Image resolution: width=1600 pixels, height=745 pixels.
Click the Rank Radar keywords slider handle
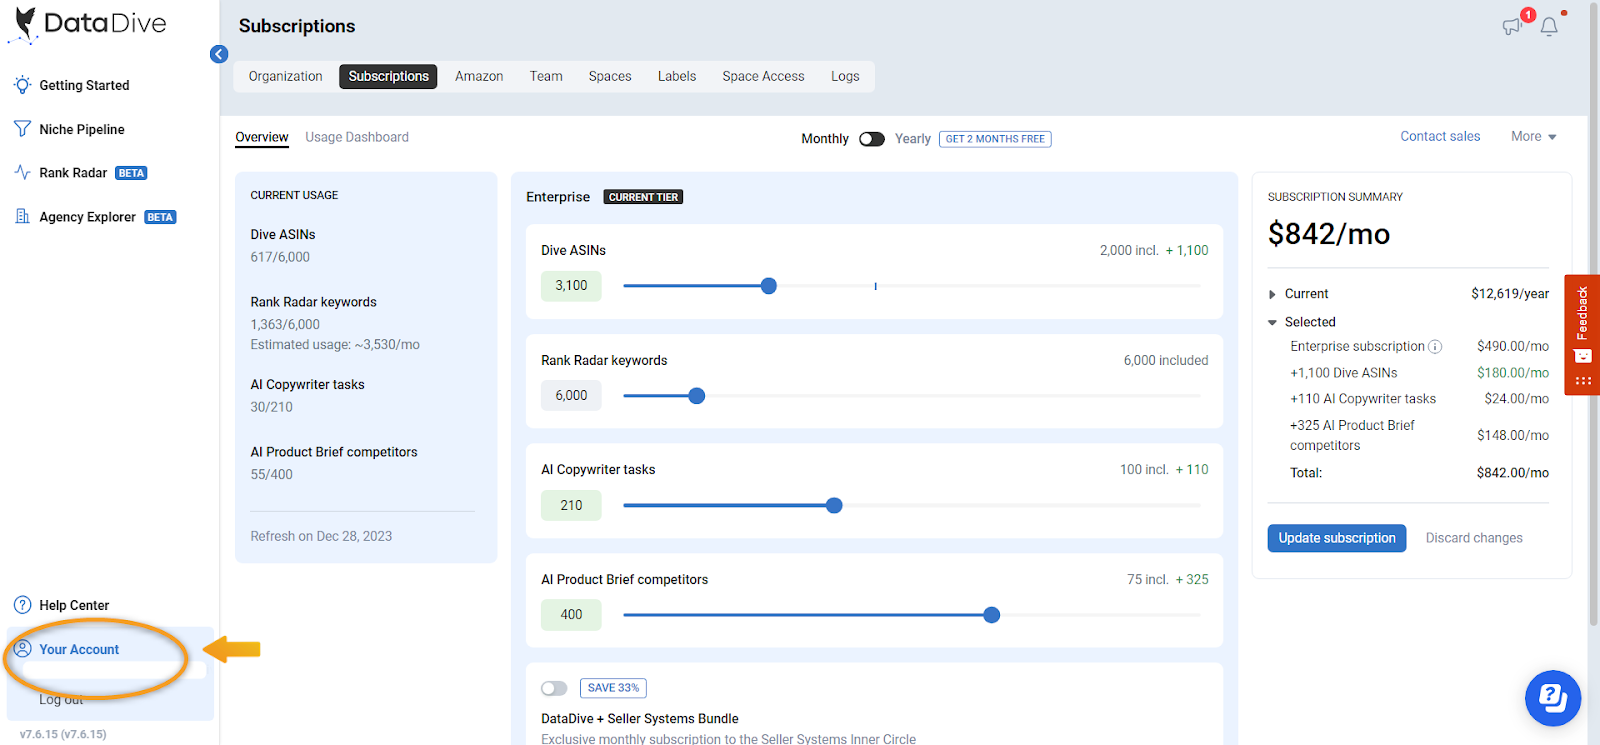697,396
